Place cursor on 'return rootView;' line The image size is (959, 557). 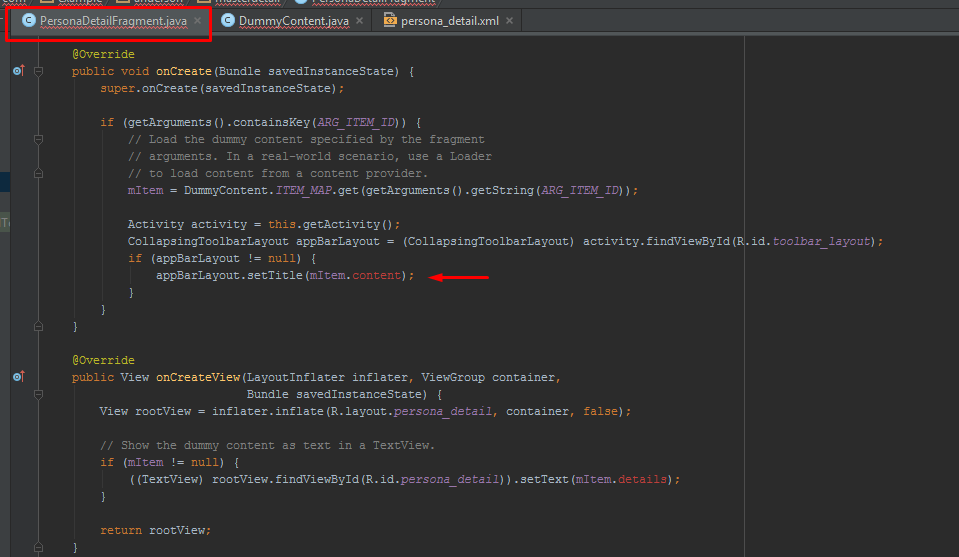pyautogui.click(x=155, y=530)
